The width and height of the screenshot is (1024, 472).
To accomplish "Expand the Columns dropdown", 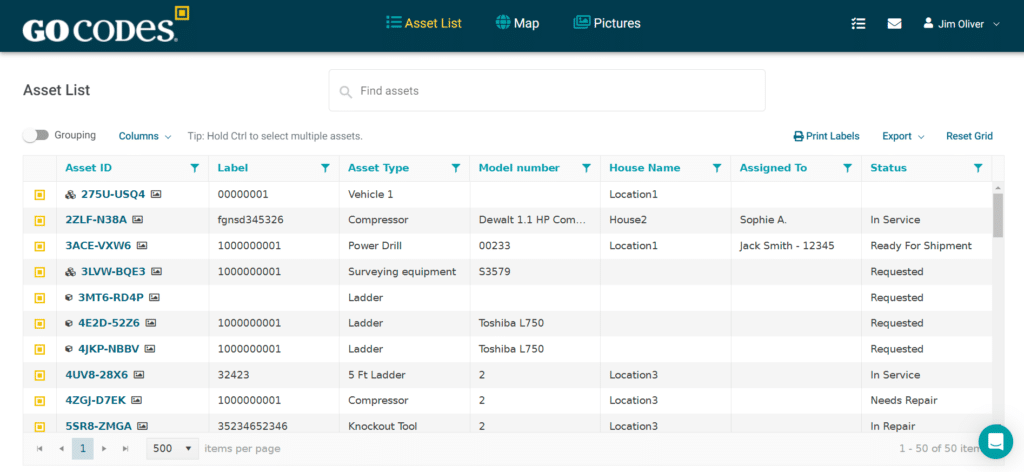I will point(144,136).
